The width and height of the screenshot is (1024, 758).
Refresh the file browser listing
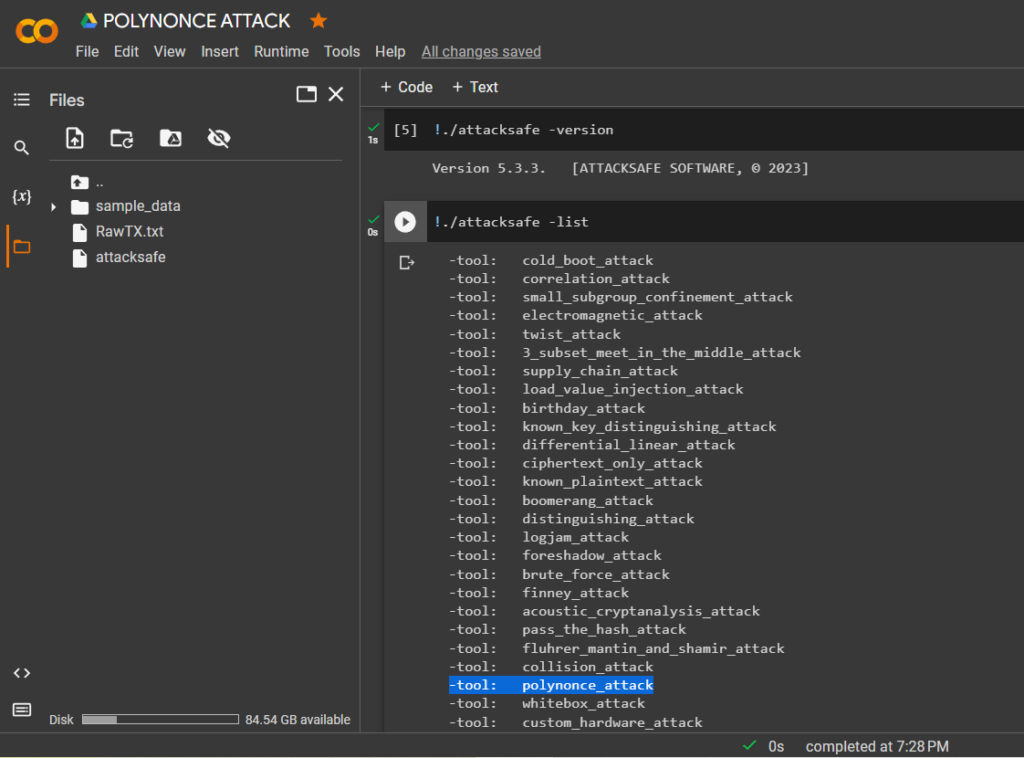(122, 138)
